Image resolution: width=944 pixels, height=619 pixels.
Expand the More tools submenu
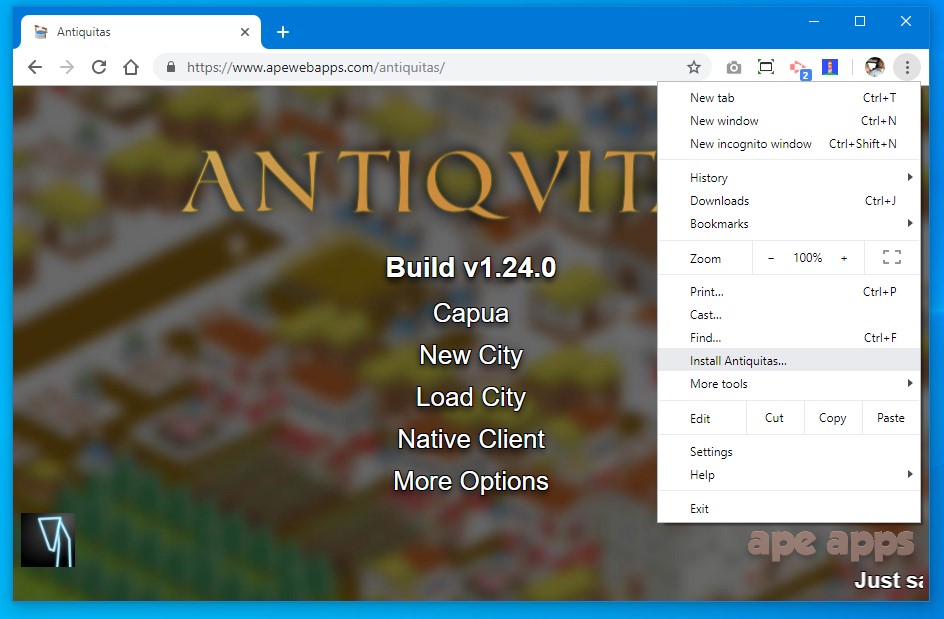[789, 384]
